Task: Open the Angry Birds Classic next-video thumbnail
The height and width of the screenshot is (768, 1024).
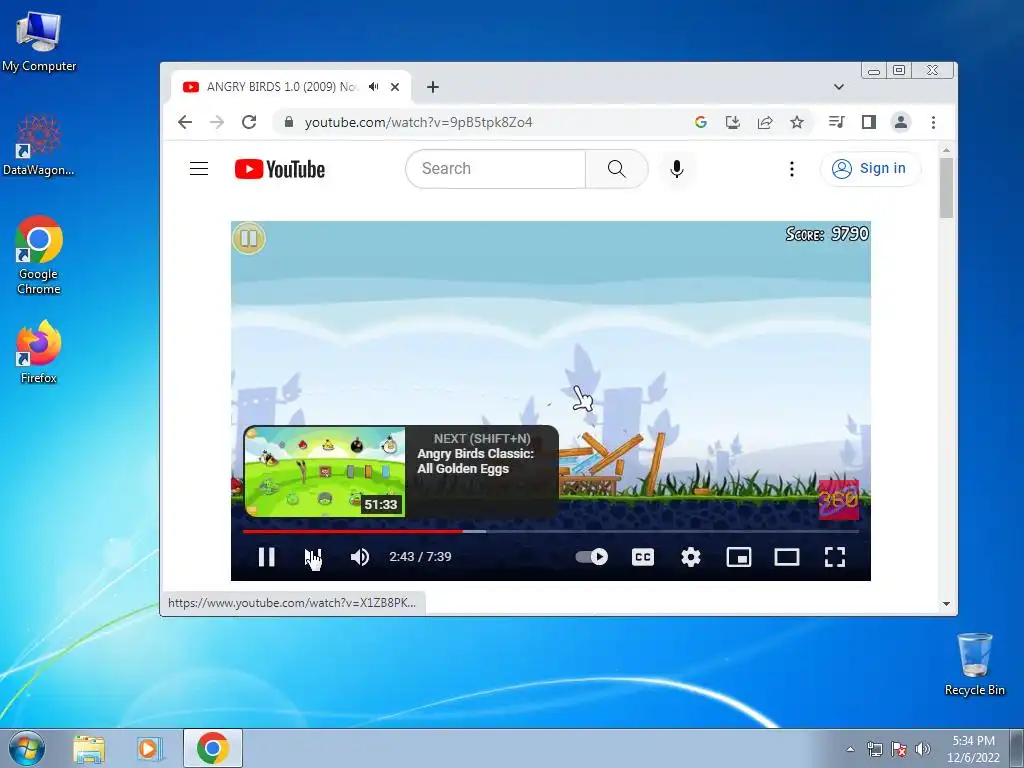Action: pyautogui.click(x=325, y=472)
